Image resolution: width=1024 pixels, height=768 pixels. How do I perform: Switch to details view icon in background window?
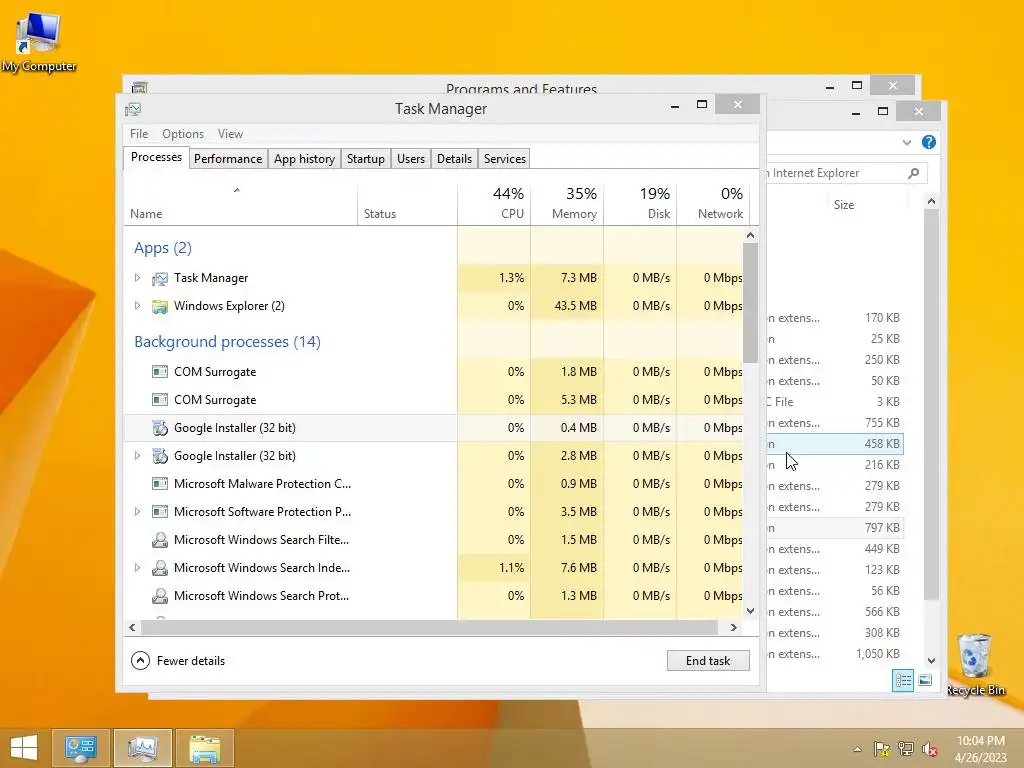[x=903, y=681]
